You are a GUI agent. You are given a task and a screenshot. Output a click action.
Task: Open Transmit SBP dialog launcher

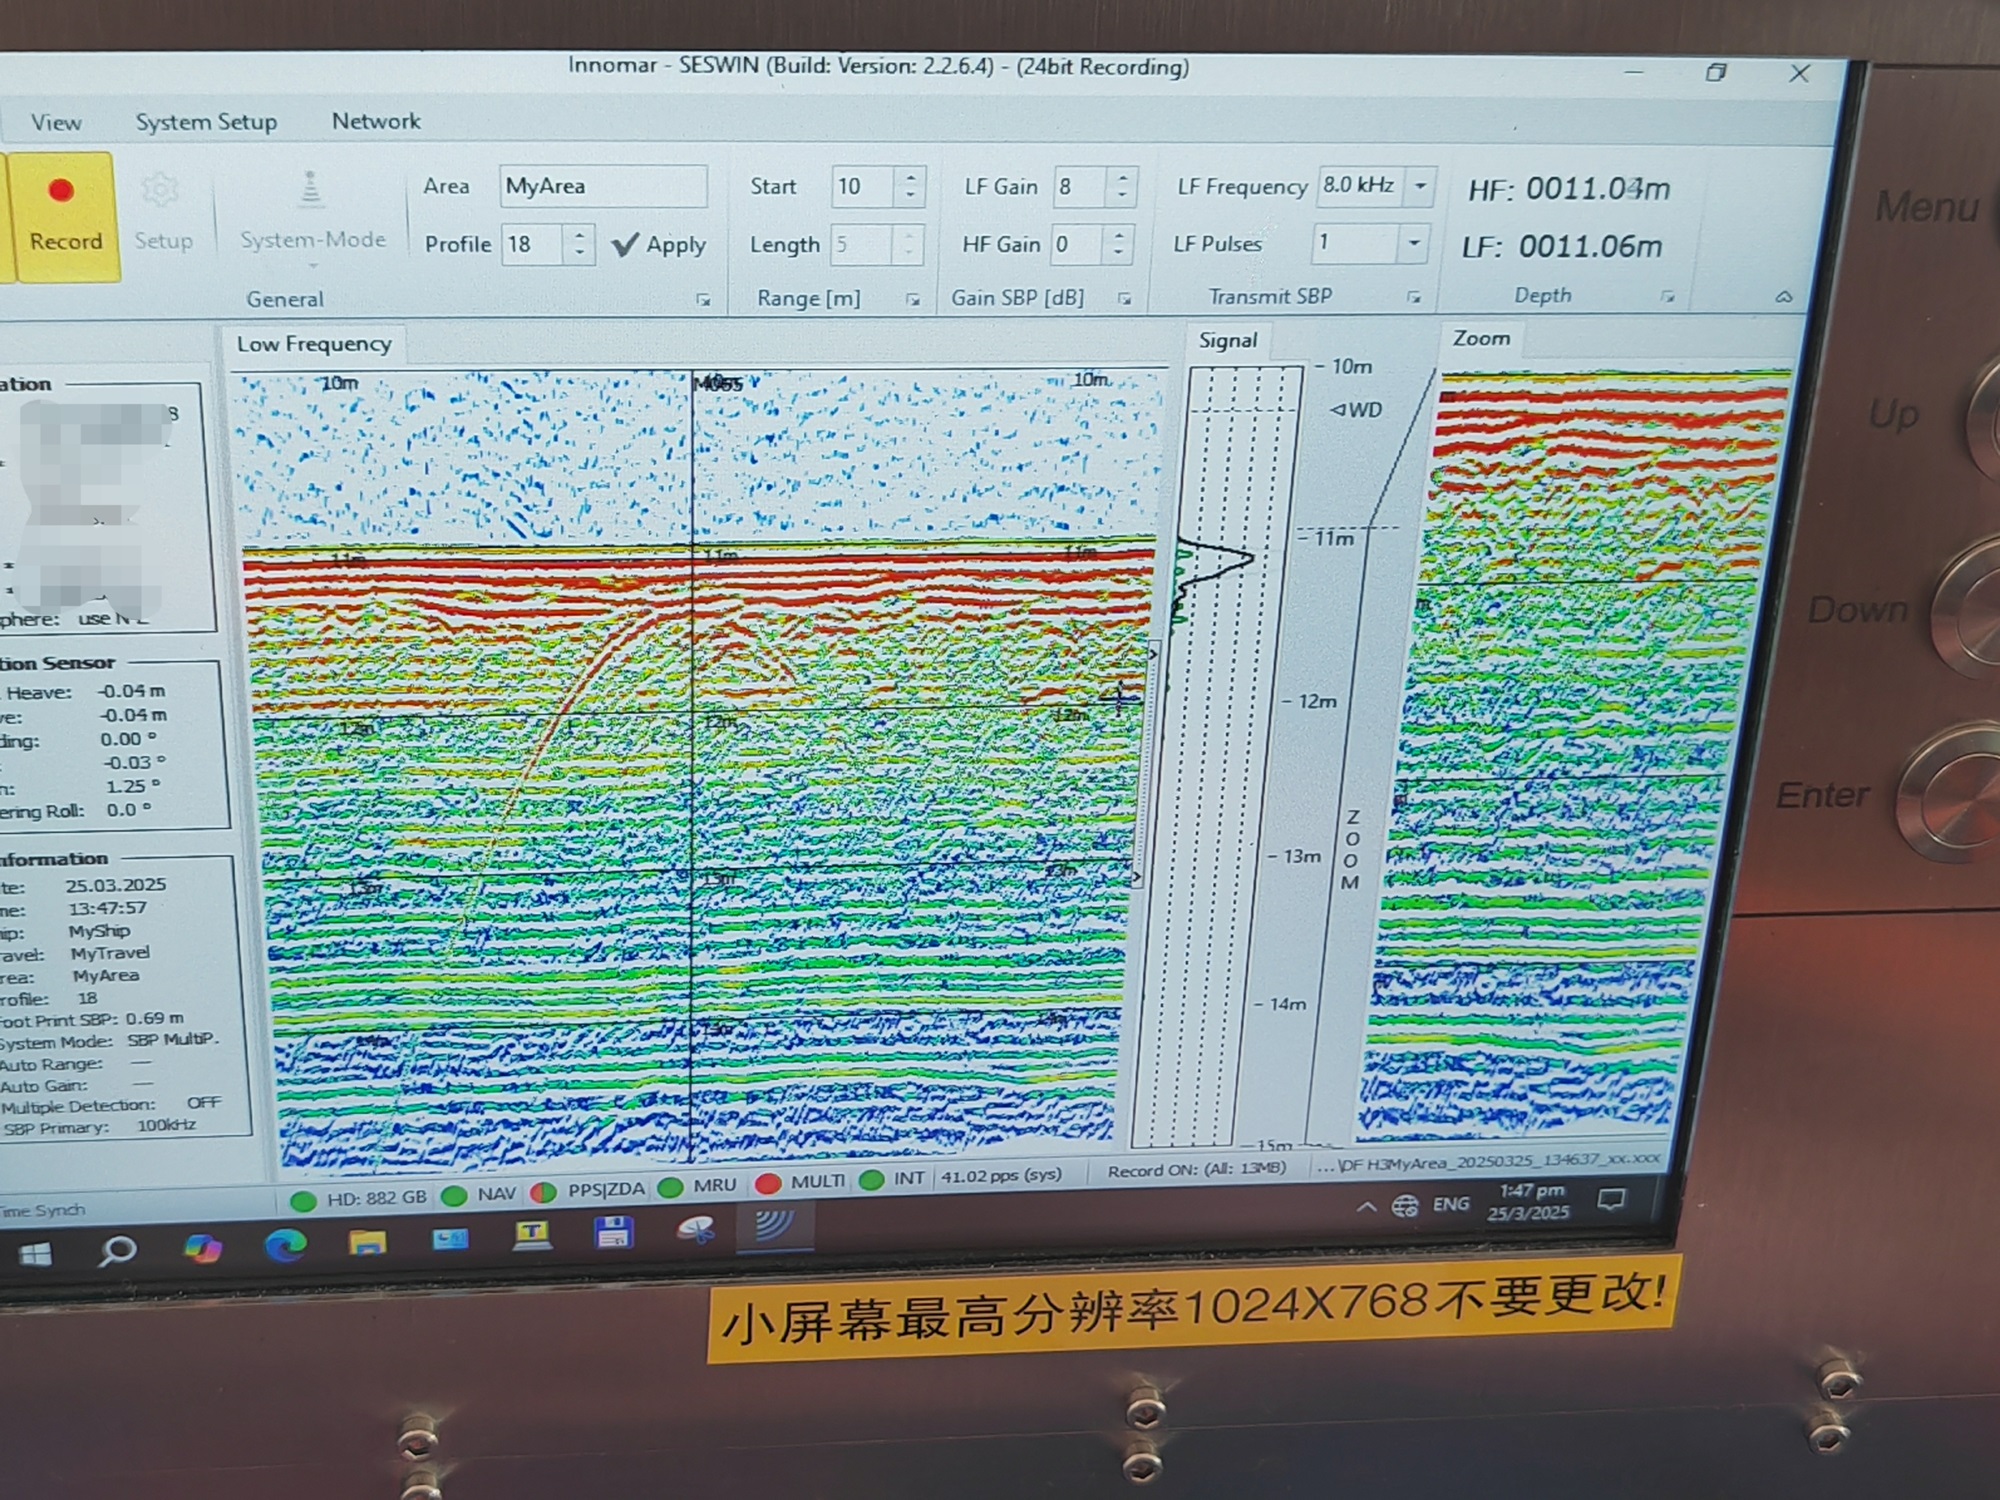(x=1413, y=297)
